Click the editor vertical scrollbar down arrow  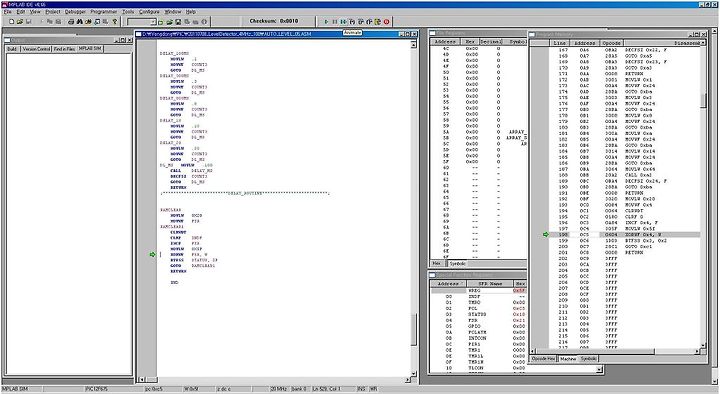coord(413,373)
